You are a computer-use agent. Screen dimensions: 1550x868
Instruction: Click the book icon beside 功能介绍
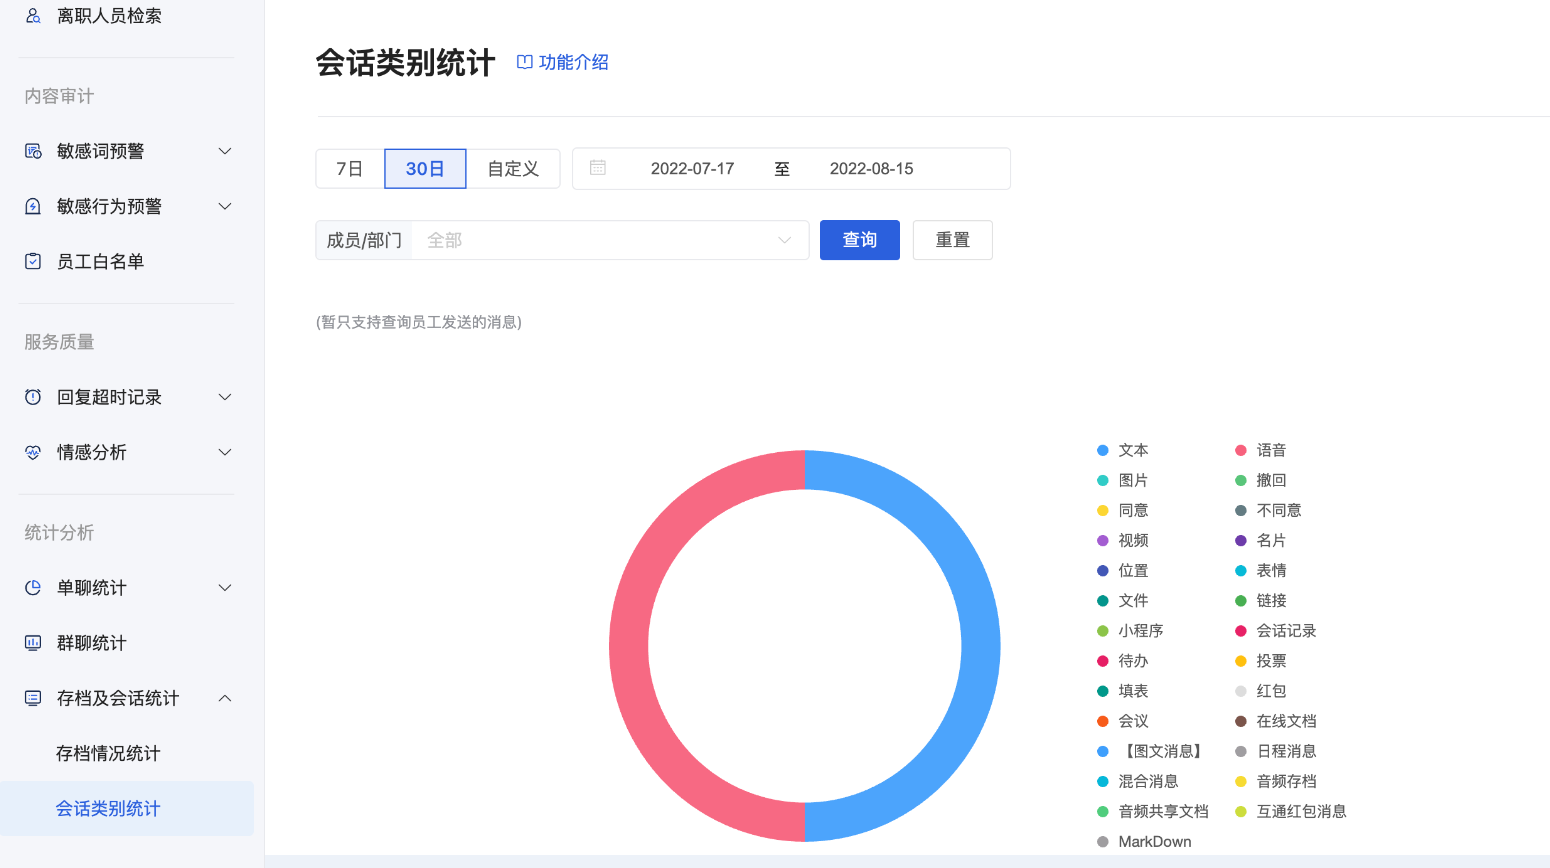(524, 62)
